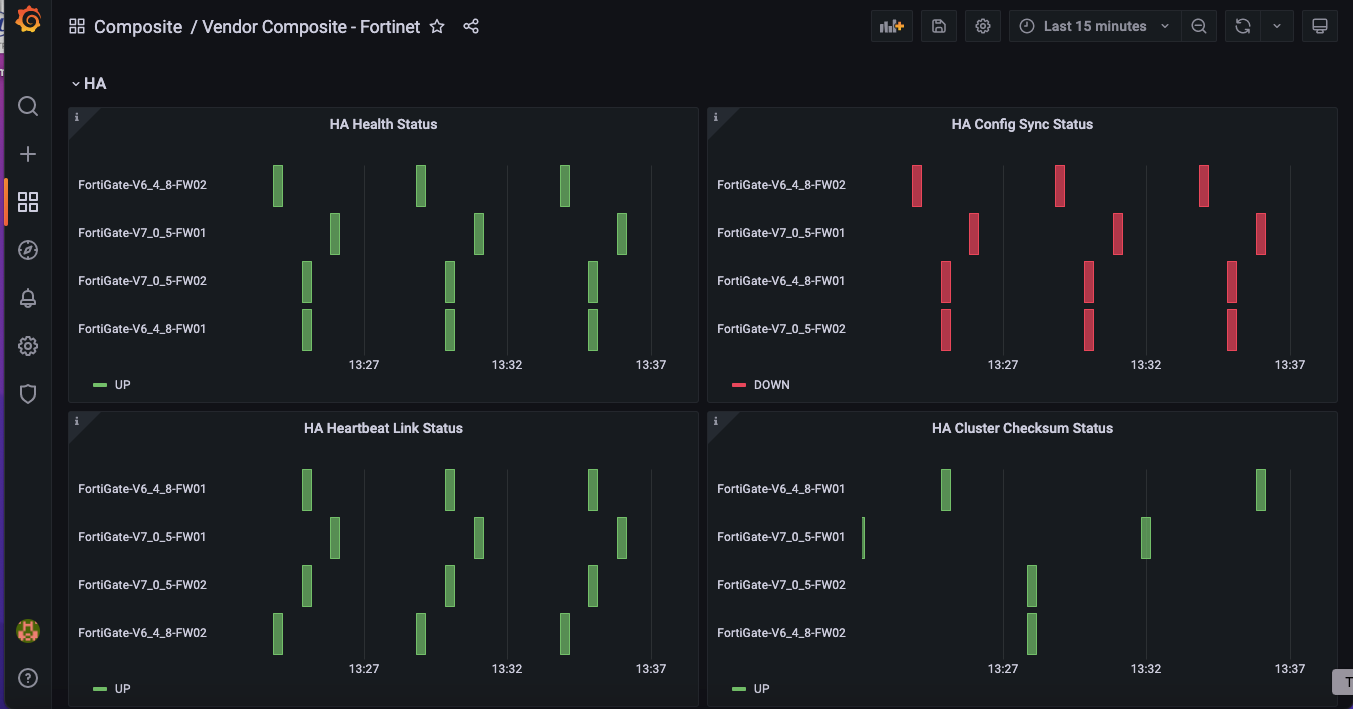The image size is (1353, 709).
Task: Collapse the HA row
Action: (x=89, y=84)
